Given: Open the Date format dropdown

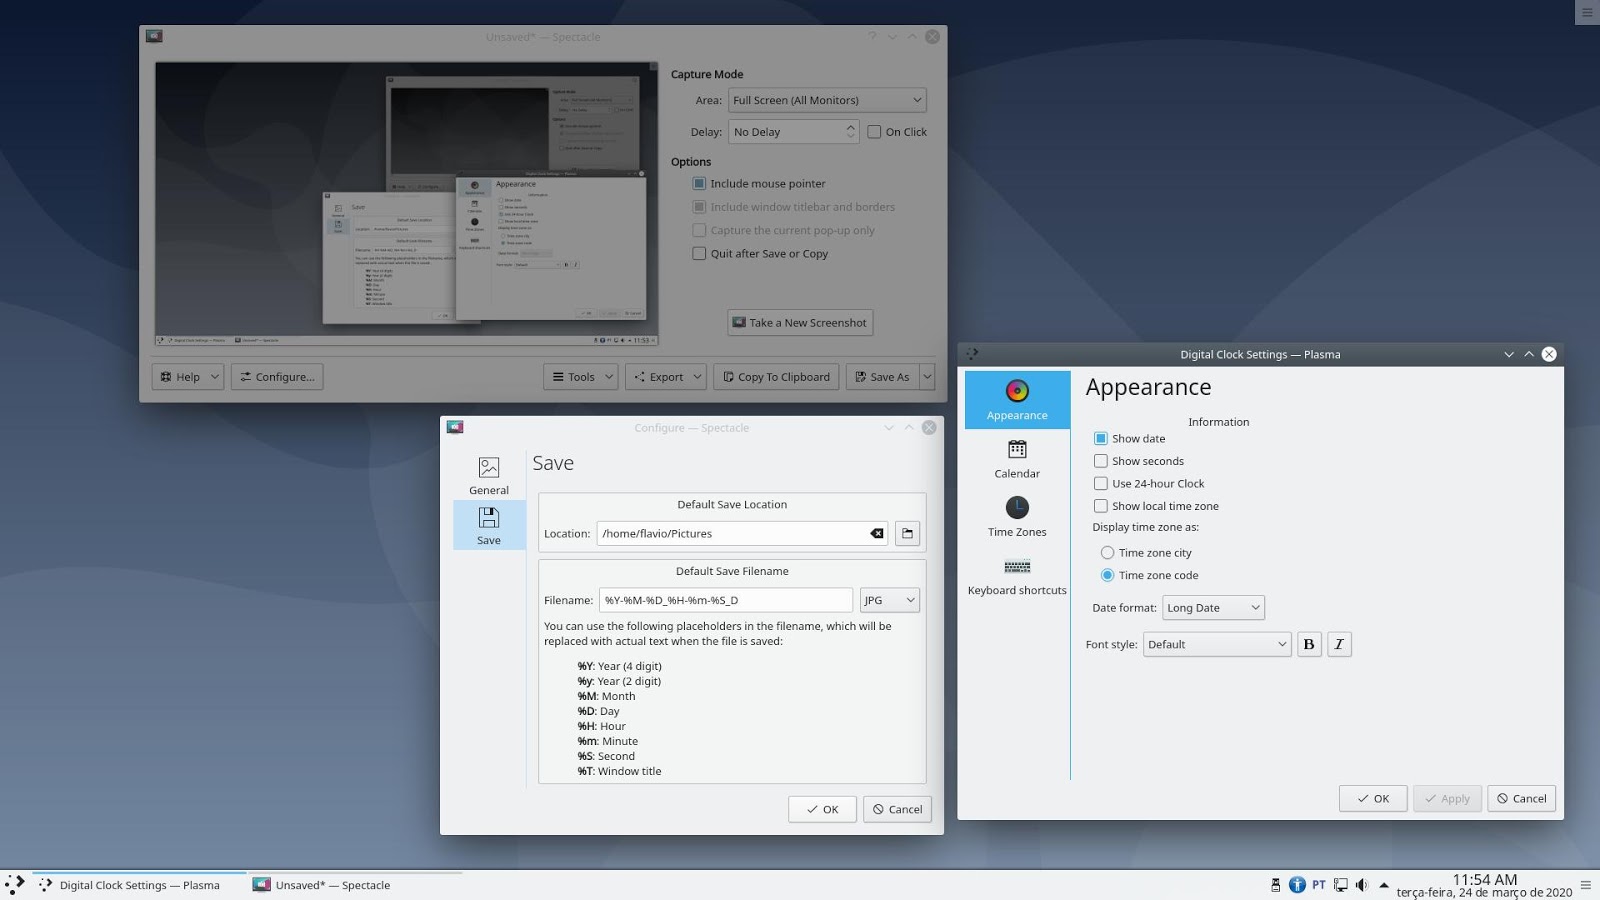Looking at the screenshot, I should (x=1213, y=607).
